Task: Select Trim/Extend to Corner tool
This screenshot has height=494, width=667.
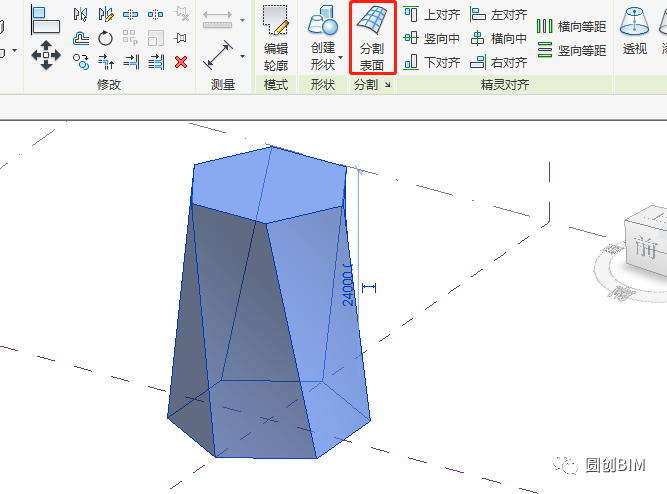Action: pyautogui.click(x=106, y=62)
